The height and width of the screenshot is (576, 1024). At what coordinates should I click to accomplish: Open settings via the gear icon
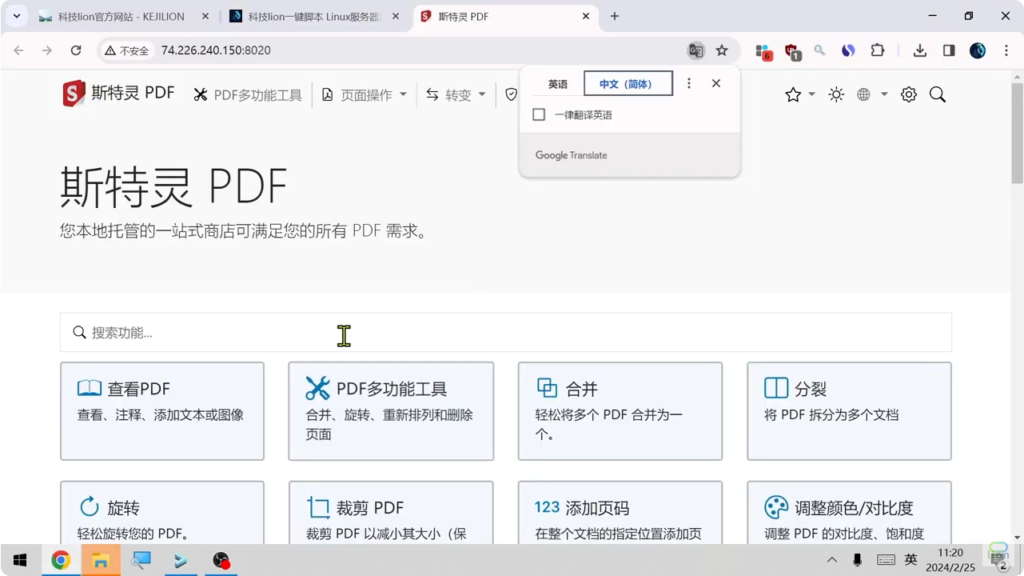click(x=908, y=94)
